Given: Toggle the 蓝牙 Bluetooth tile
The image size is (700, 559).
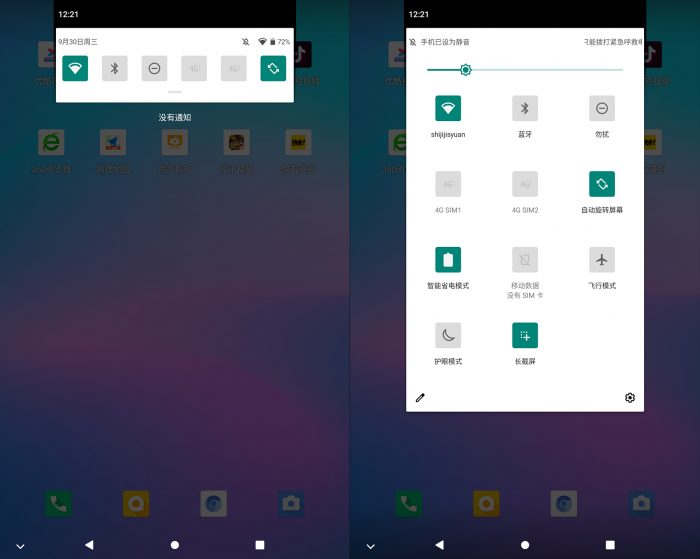Looking at the screenshot, I should point(525,108).
